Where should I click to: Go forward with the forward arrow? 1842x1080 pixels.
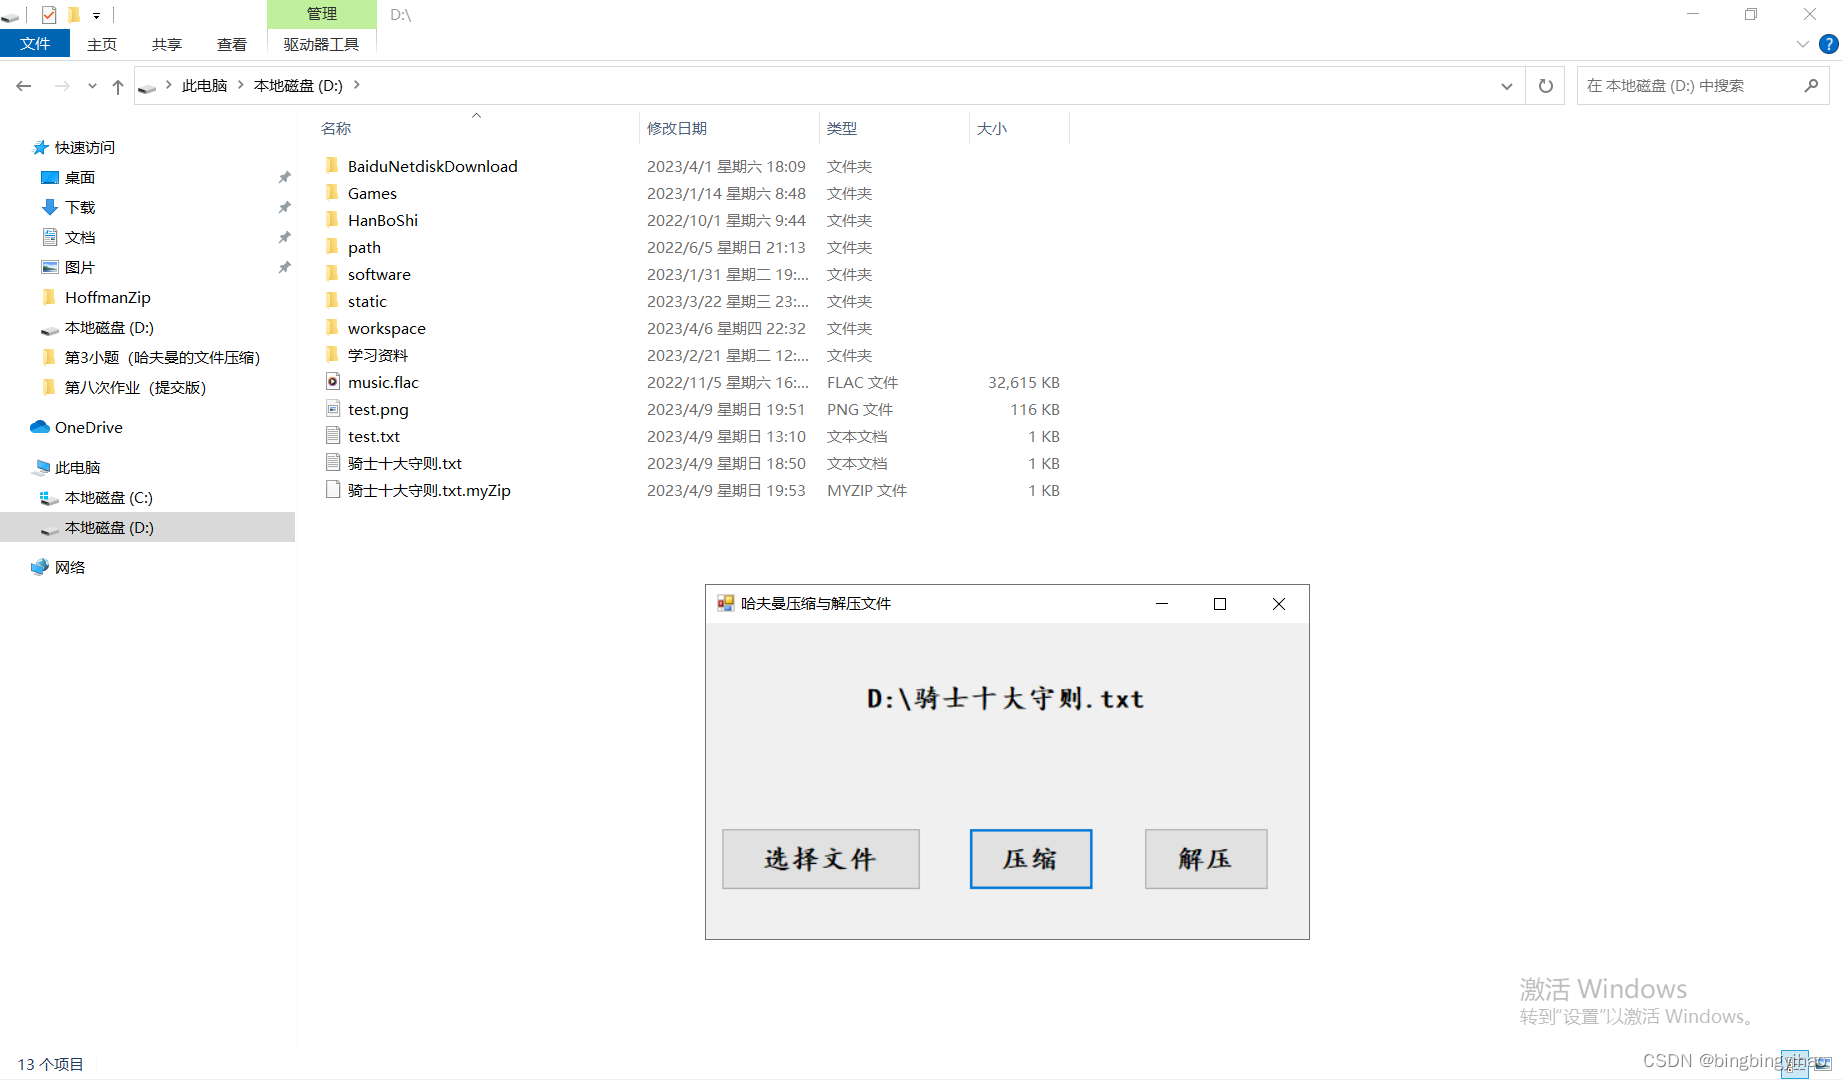pyautogui.click(x=62, y=86)
